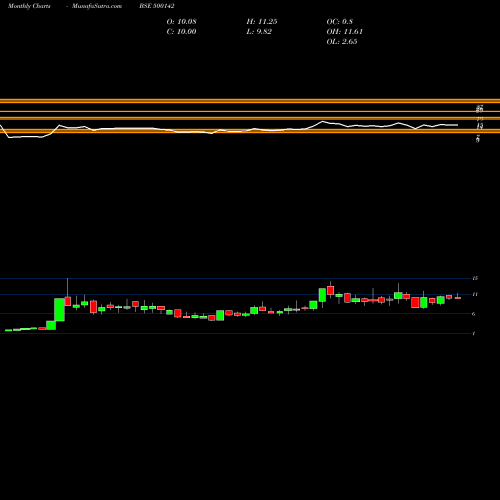
Task: Click the tallest green candlestick near chart start
Action: (59, 310)
